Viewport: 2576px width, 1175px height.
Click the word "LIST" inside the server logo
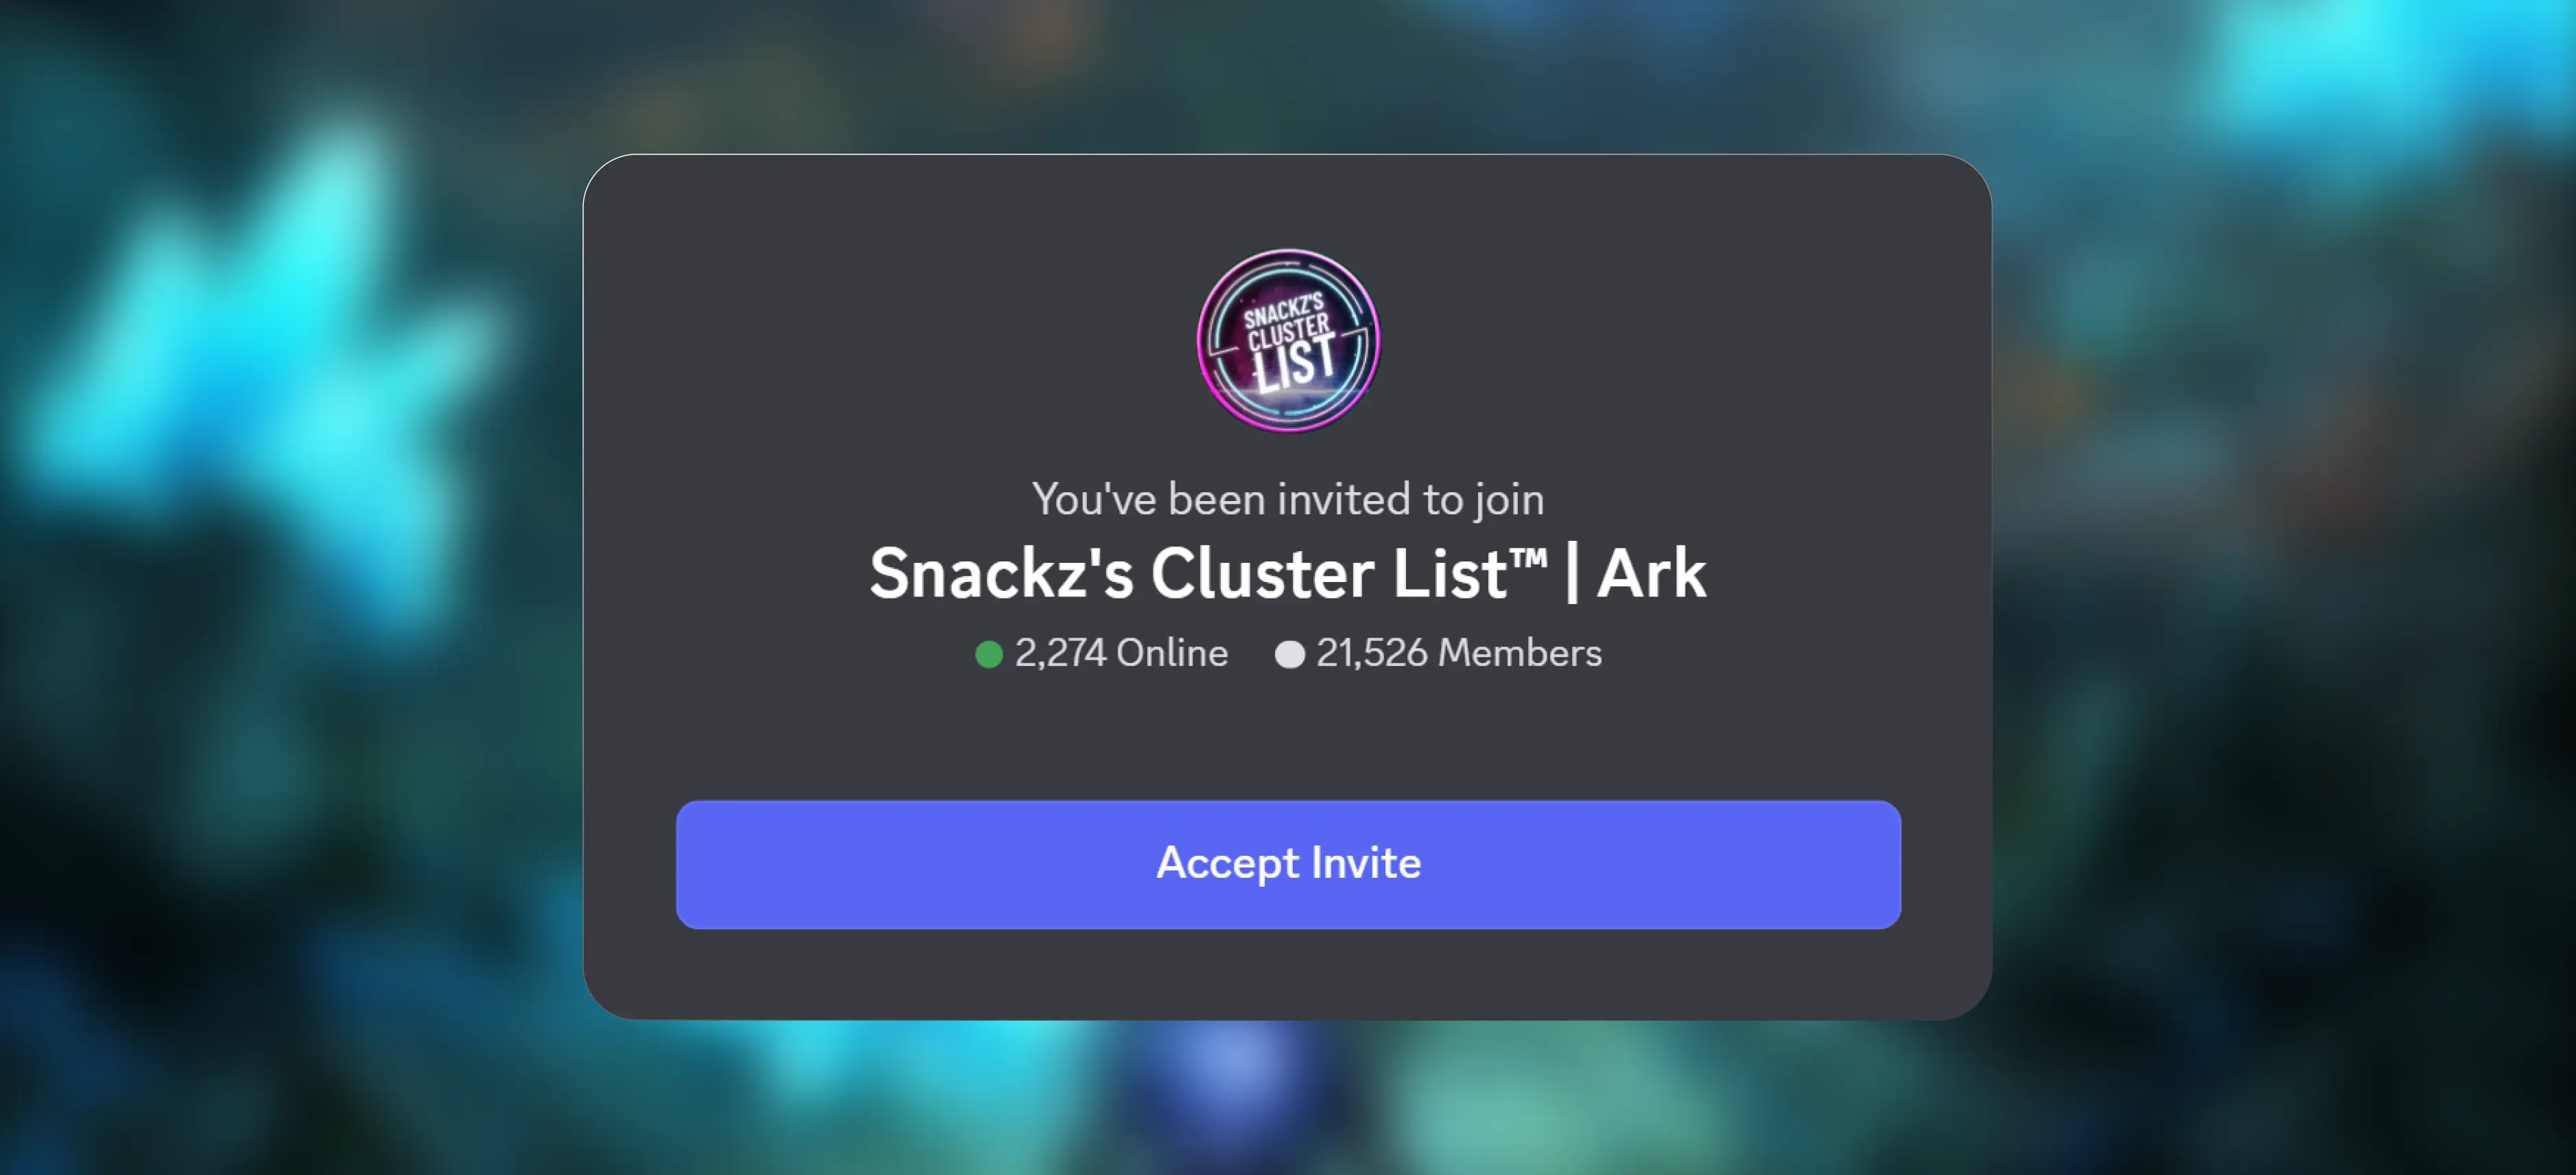click(x=1294, y=363)
